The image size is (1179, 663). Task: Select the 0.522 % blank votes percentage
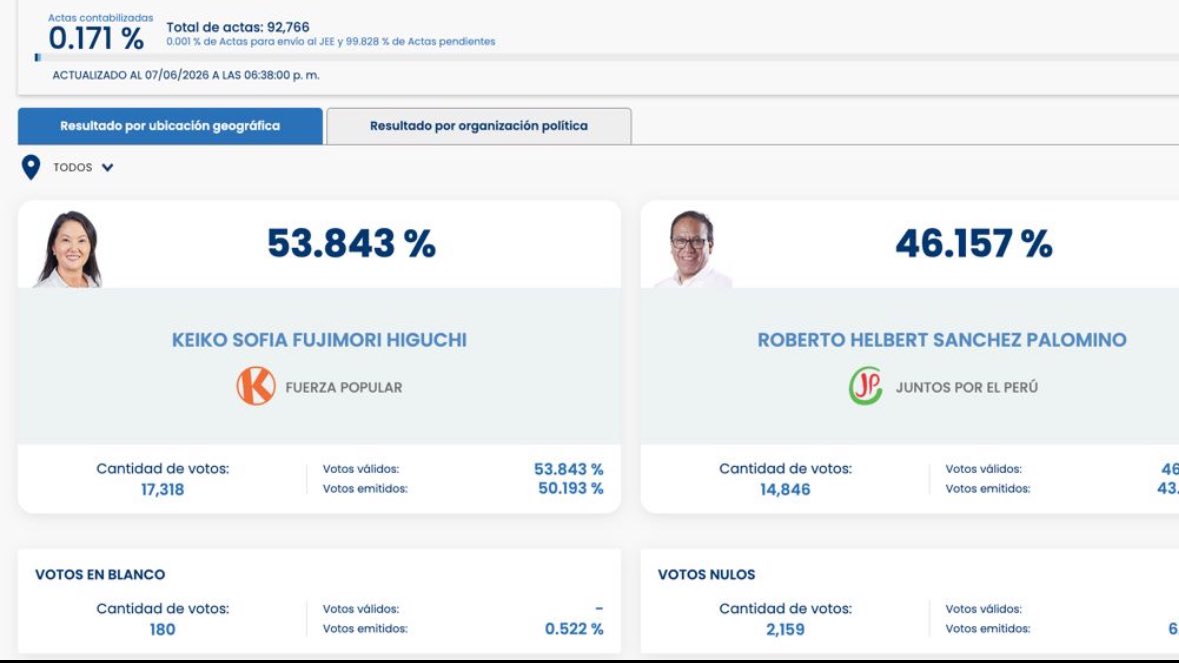coord(574,628)
